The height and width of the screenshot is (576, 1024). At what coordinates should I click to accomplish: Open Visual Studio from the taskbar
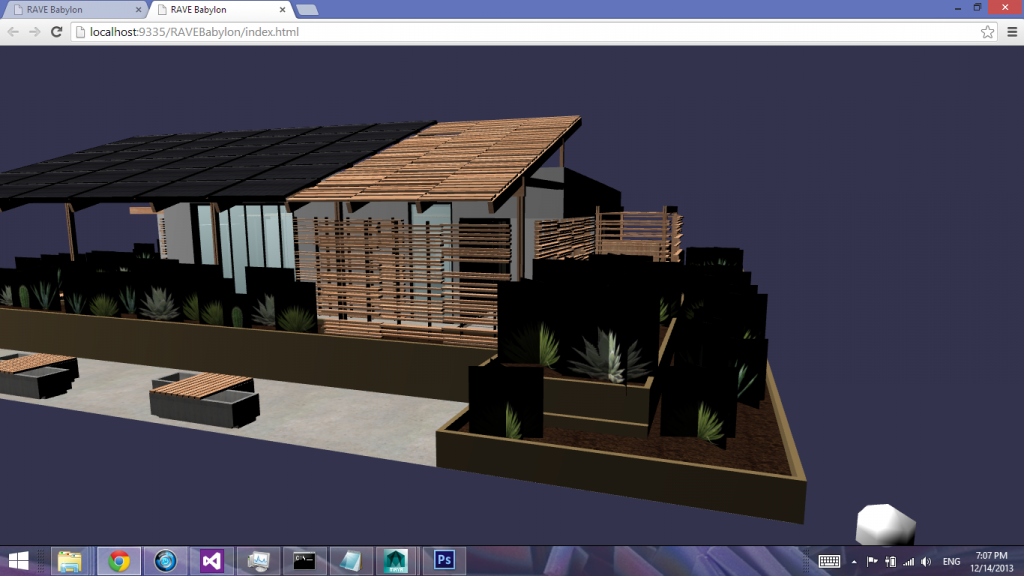pyautogui.click(x=212, y=561)
